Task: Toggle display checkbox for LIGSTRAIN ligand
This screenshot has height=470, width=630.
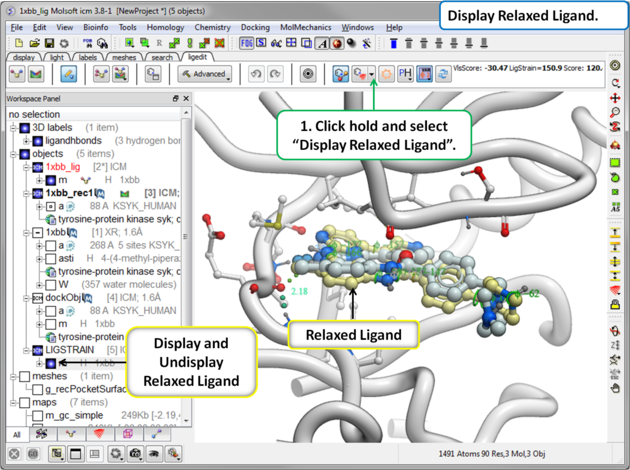Action: coord(51,363)
